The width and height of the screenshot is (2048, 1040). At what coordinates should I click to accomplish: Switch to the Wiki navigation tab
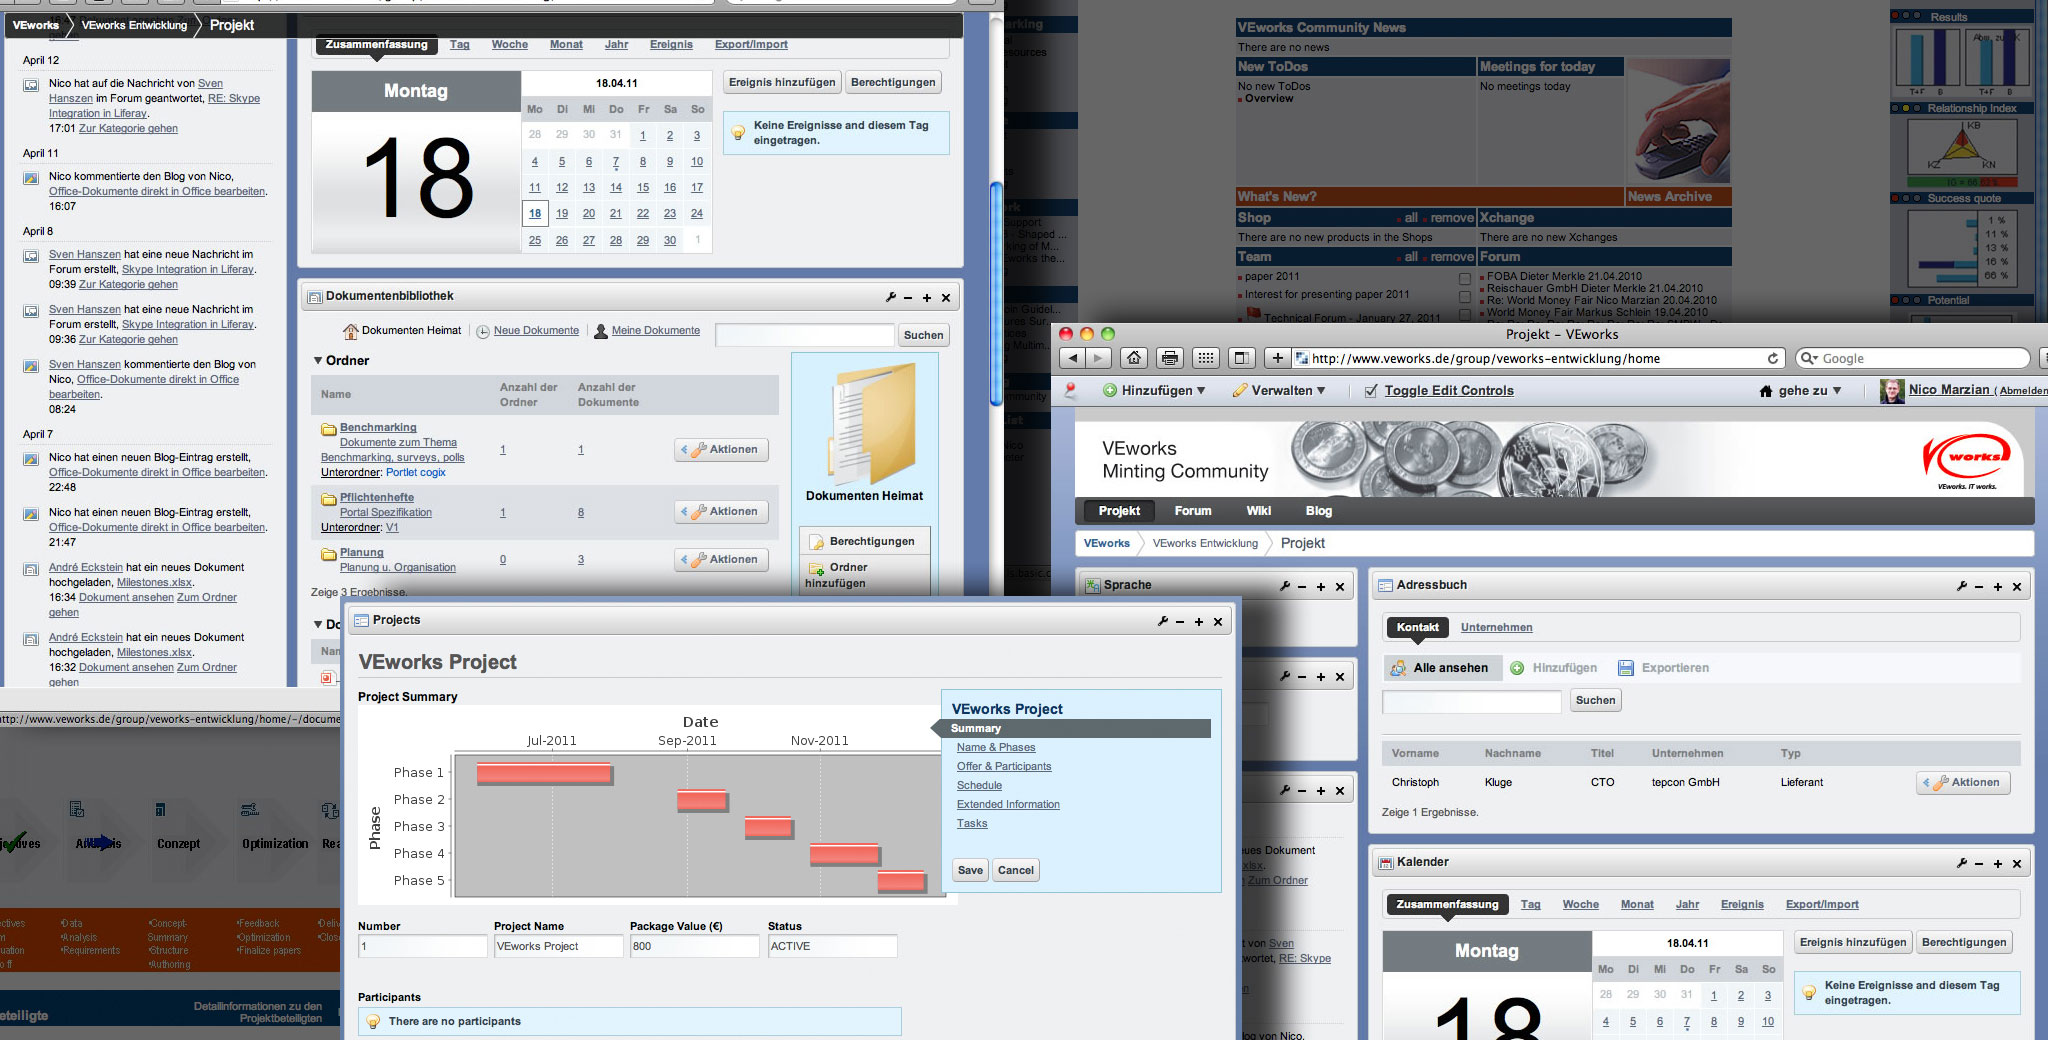coord(1258,511)
